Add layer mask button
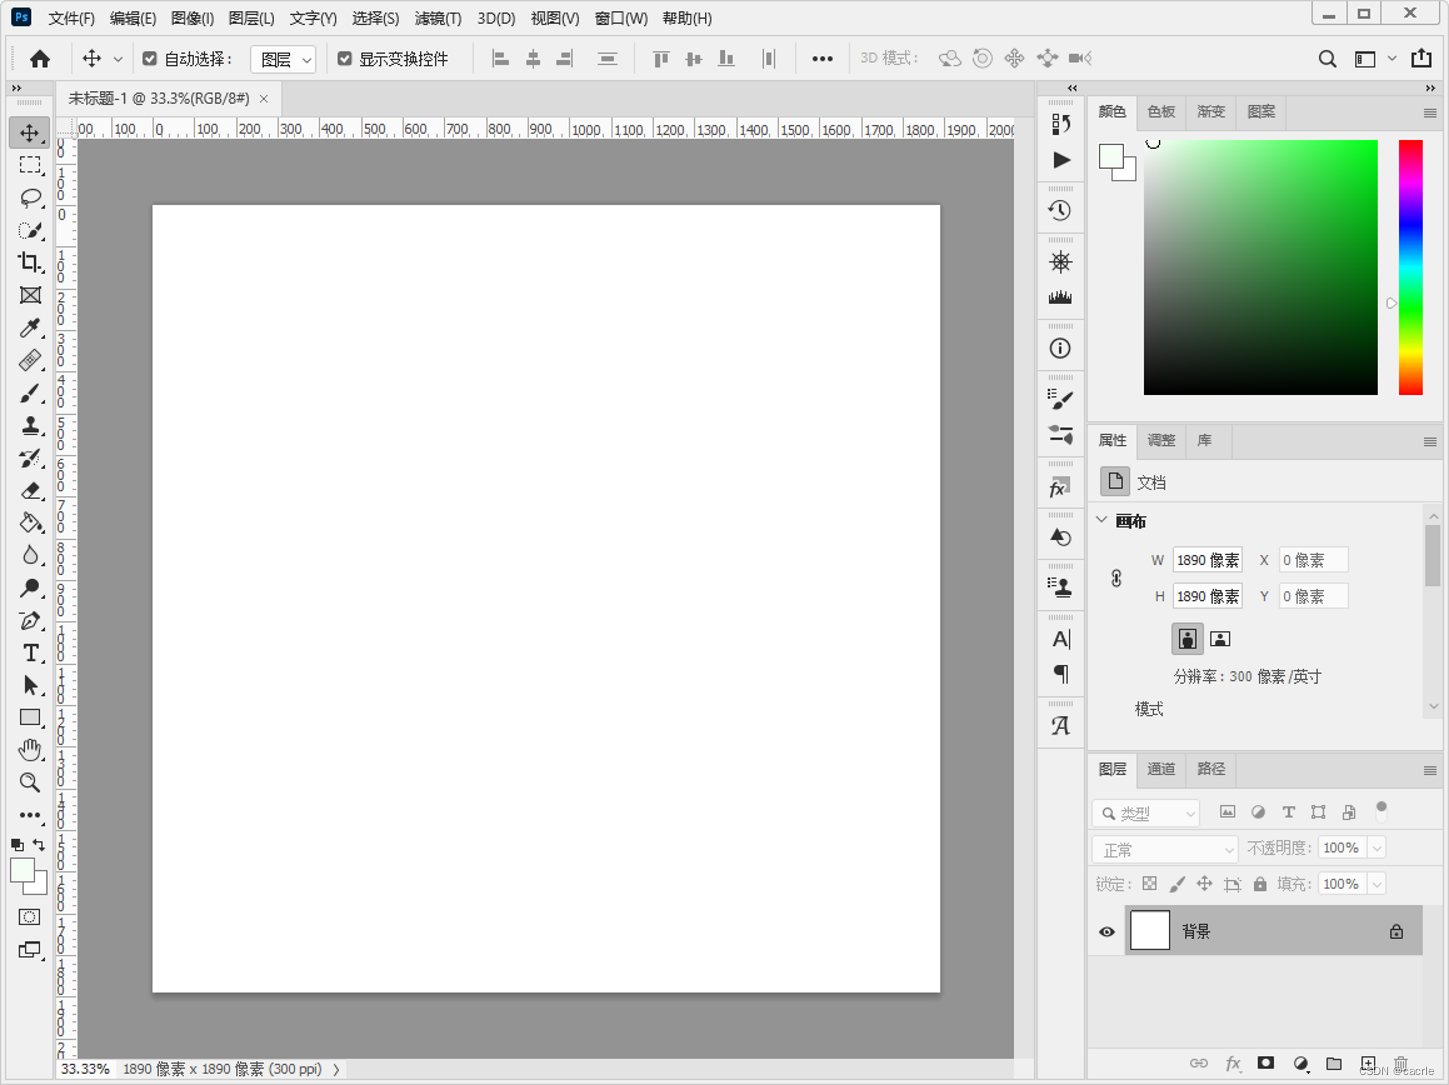The width and height of the screenshot is (1449, 1085). 1266,1063
